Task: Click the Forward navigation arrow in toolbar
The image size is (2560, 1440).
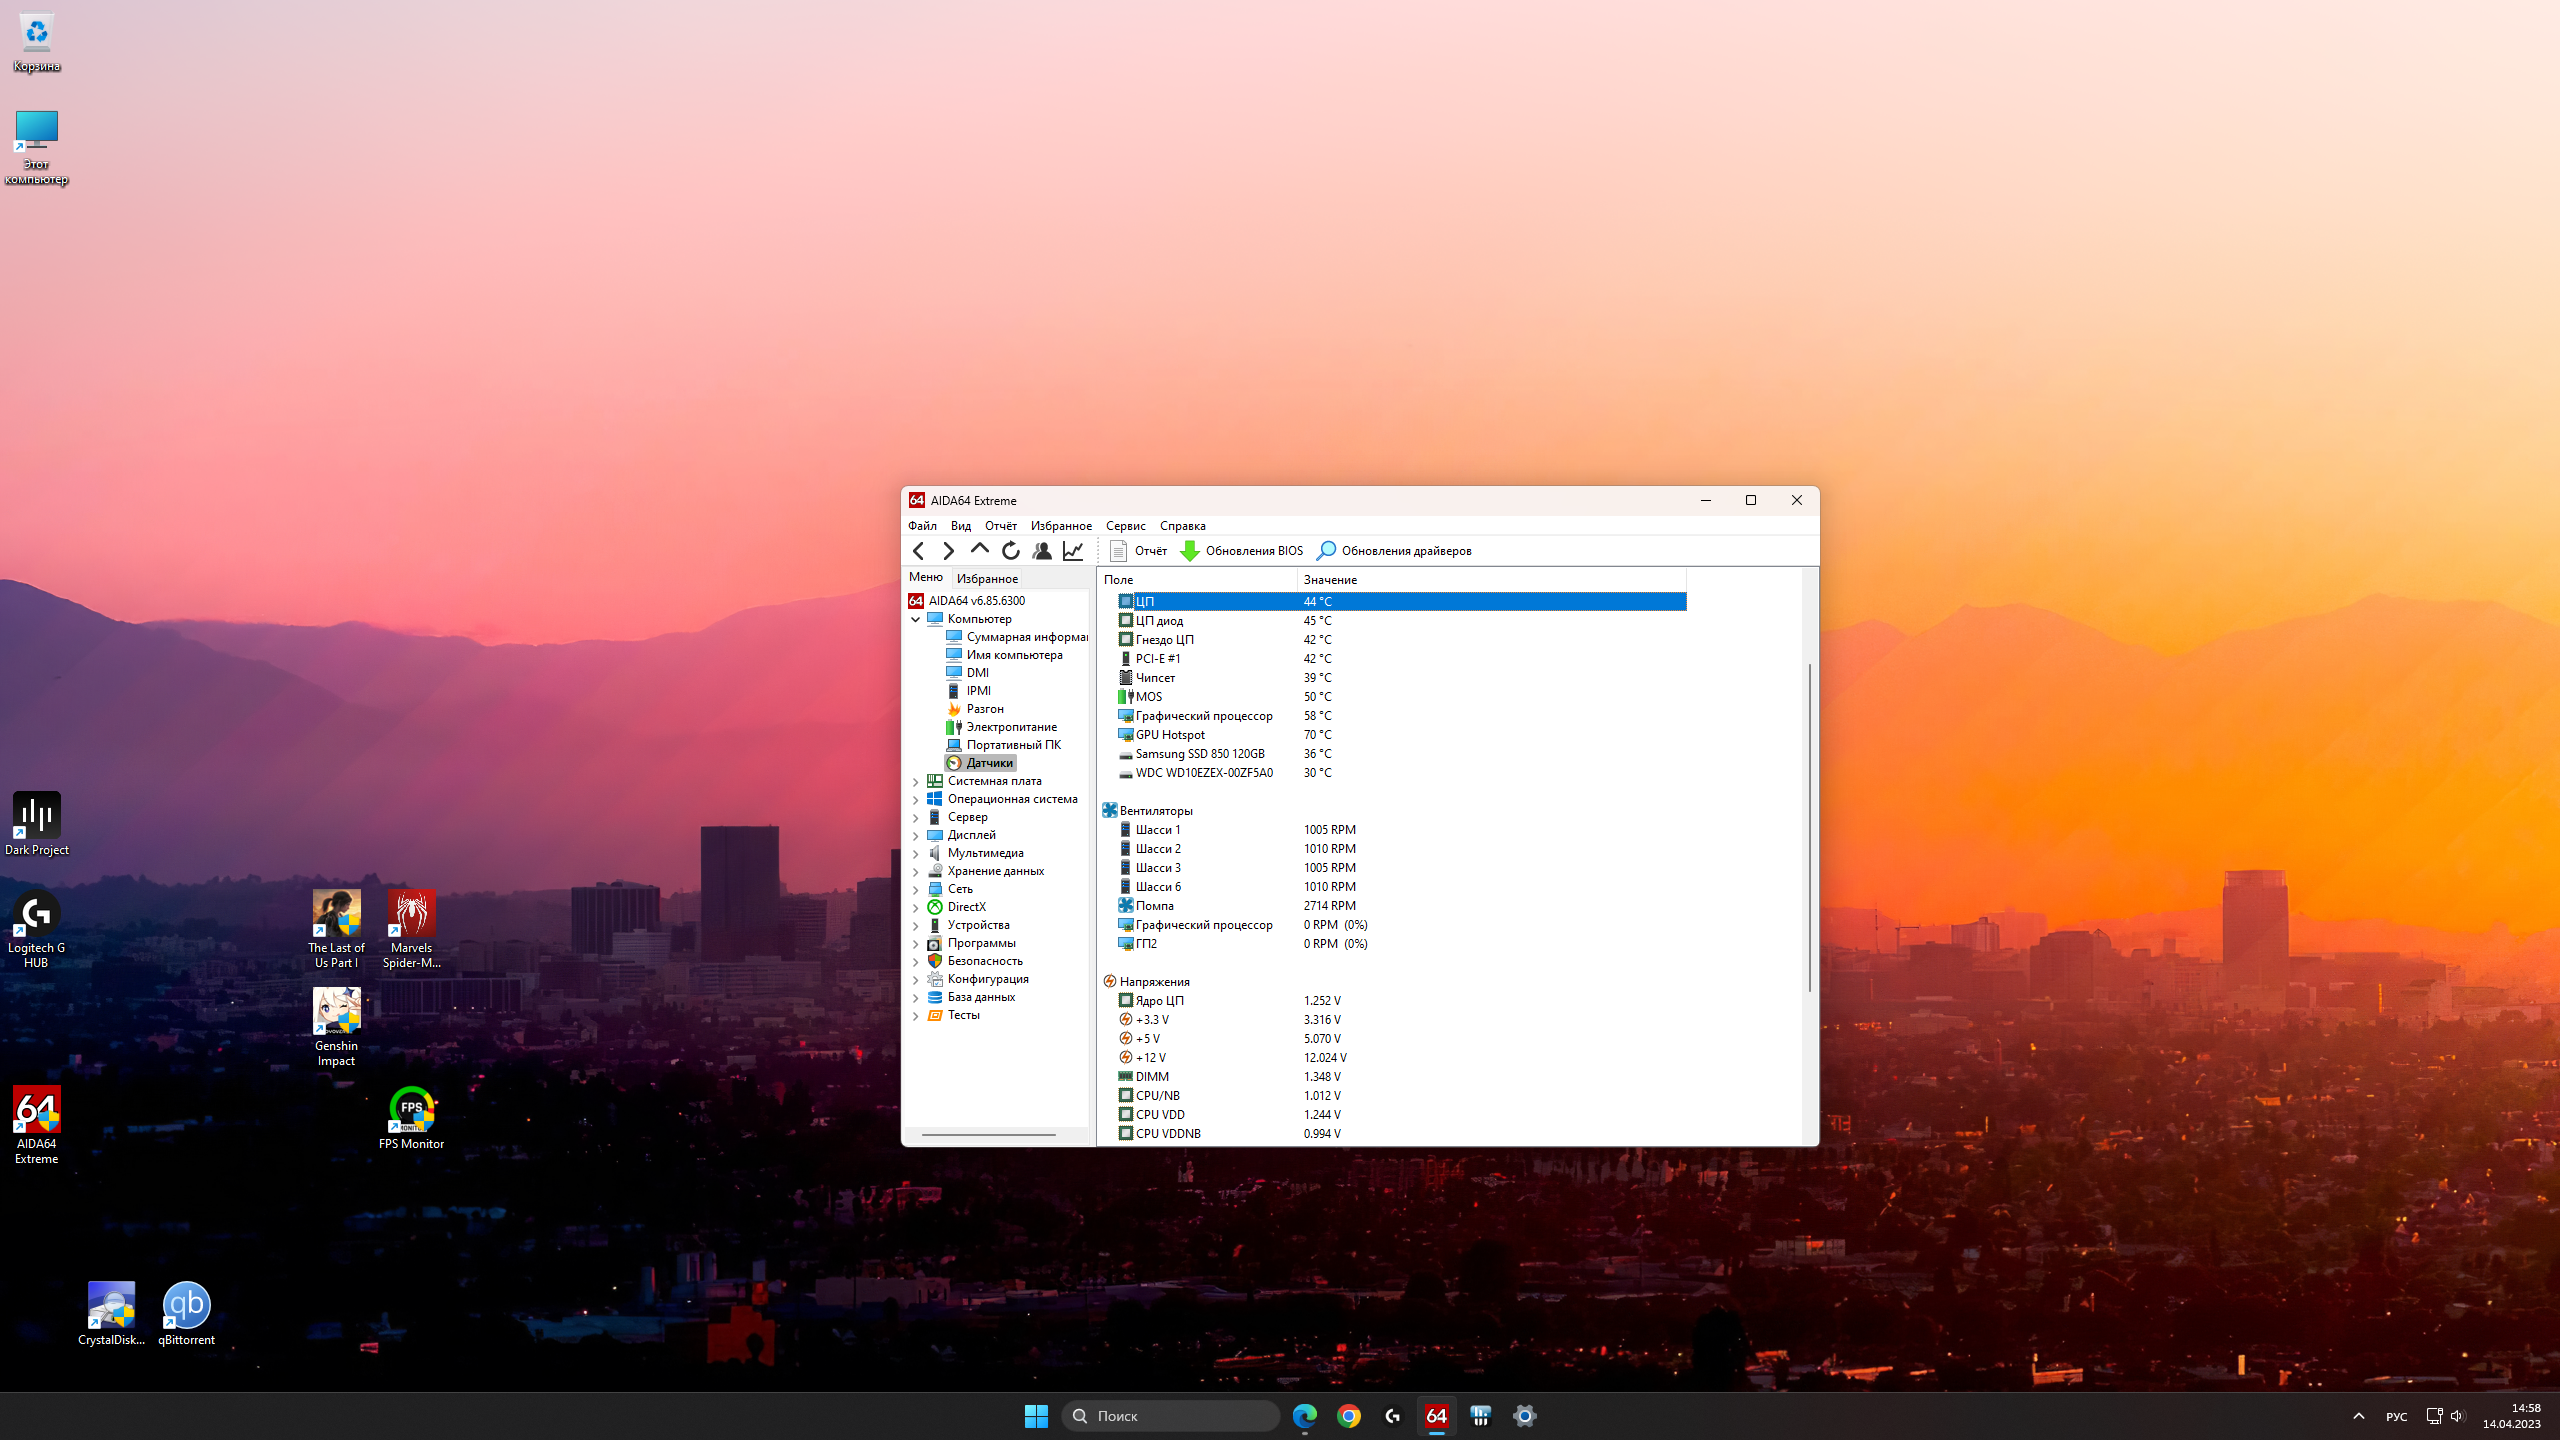Action: point(948,550)
